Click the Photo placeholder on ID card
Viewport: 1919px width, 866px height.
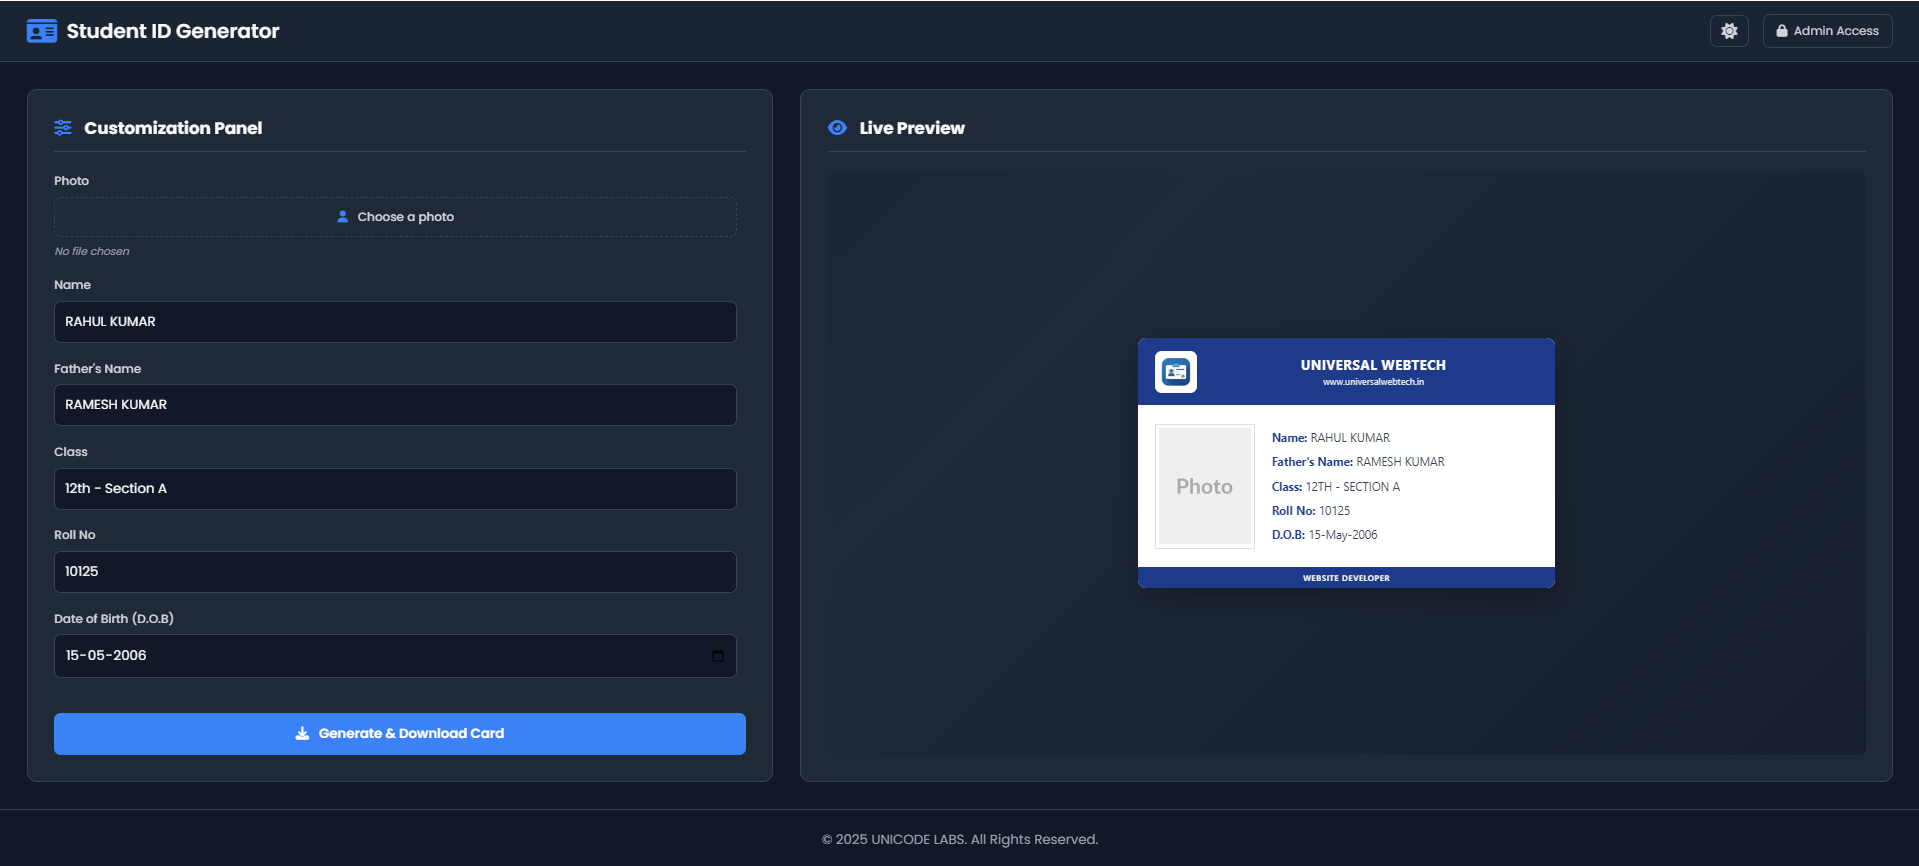pos(1204,486)
